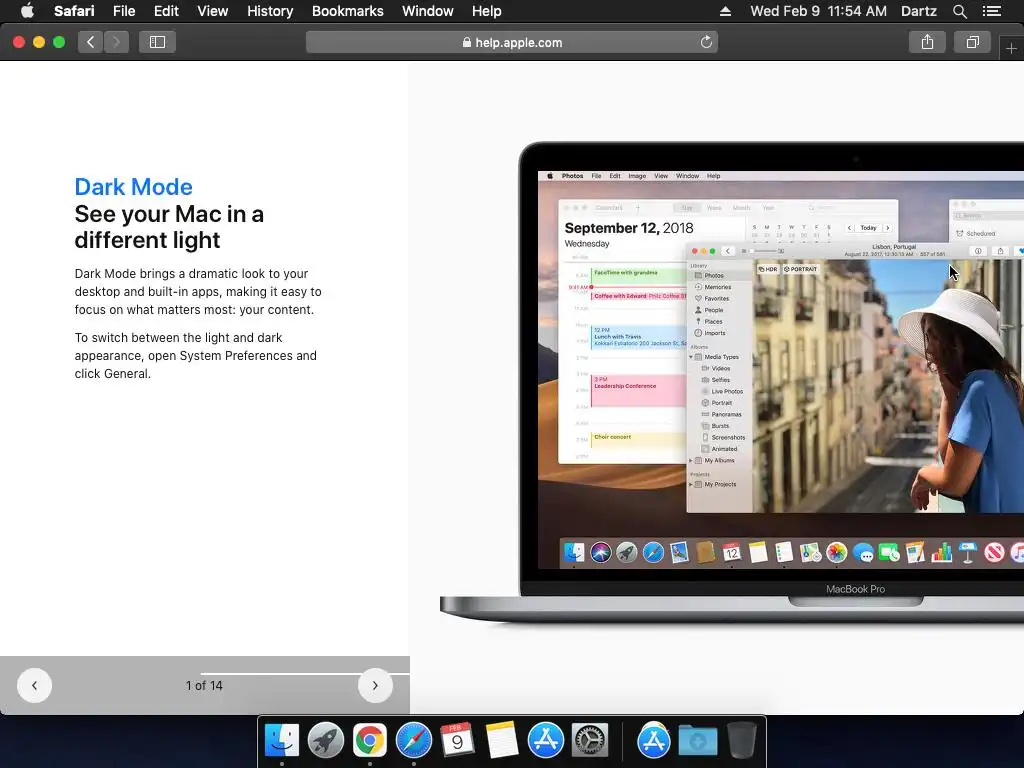Open Google Chrome from the Dock
Screen dimensions: 1024x768
coord(370,741)
